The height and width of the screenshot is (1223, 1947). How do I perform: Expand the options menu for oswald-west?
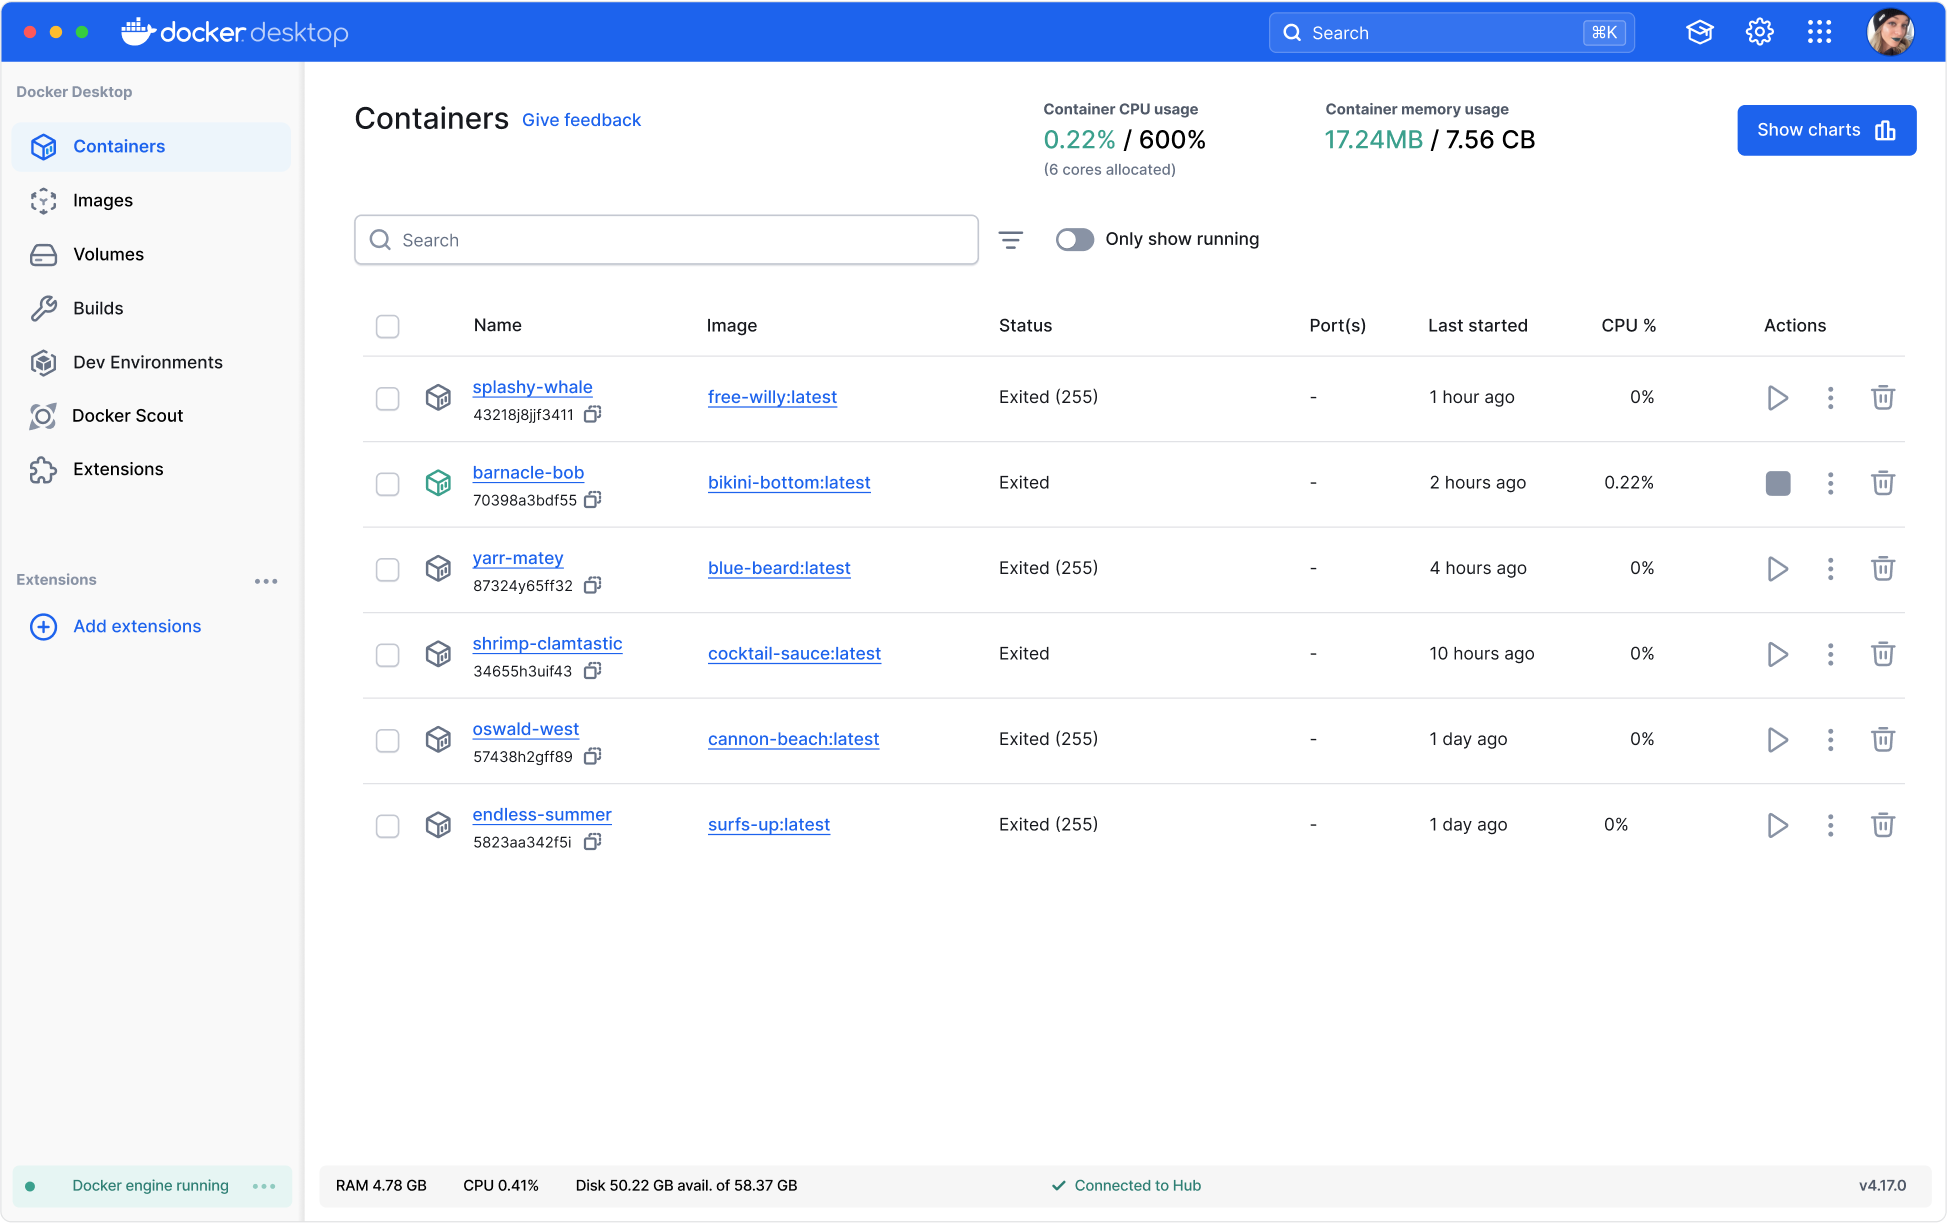(x=1830, y=738)
